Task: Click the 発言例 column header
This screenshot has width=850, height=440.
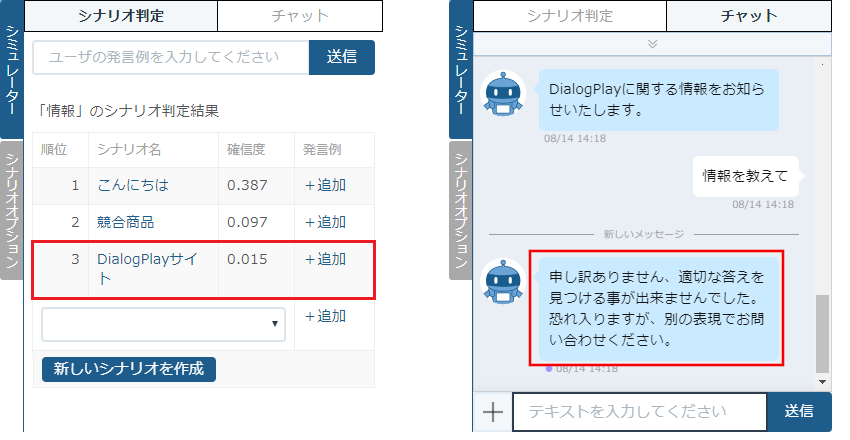Action: pyautogui.click(x=322, y=150)
